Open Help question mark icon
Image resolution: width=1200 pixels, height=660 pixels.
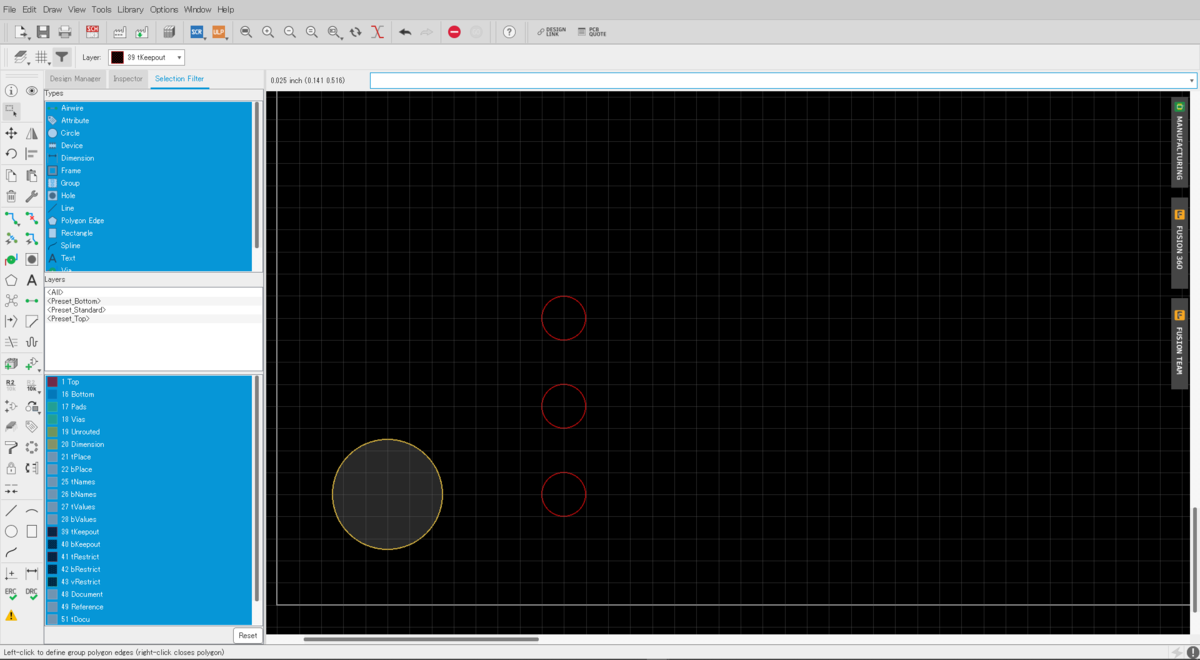pyautogui.click(x=509, y=32)
